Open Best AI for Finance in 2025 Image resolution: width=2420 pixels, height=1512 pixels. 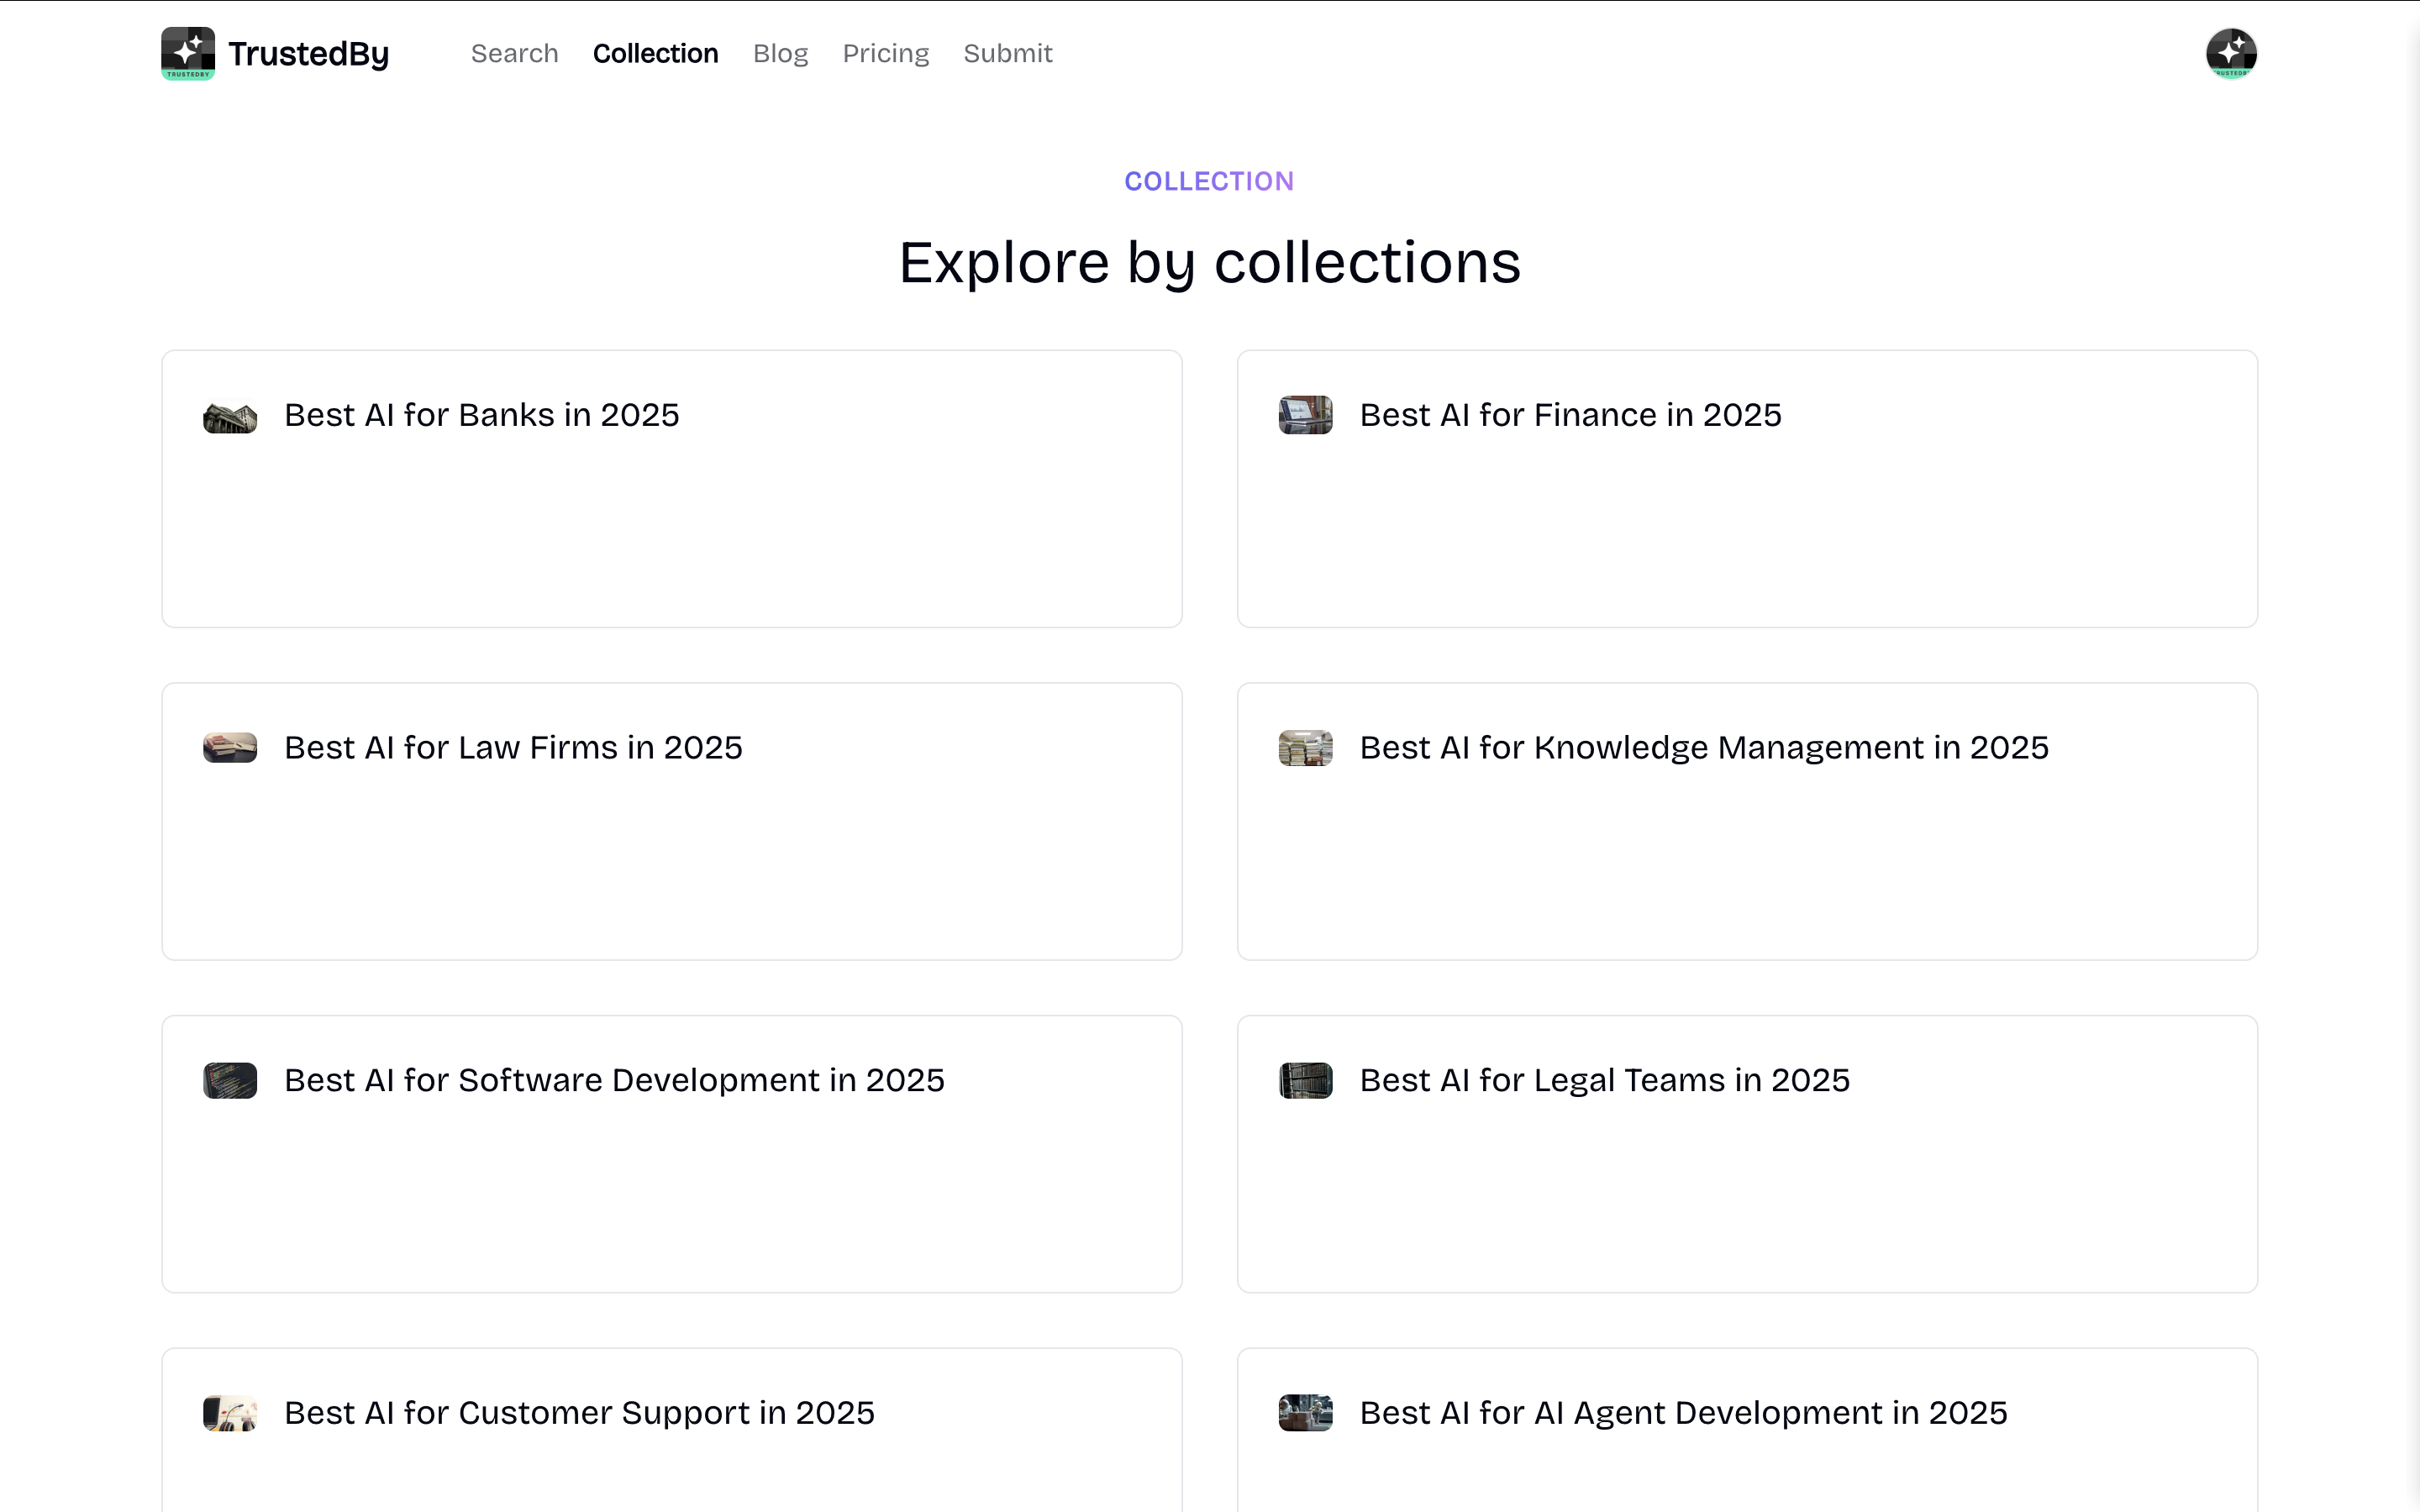click(1570, 415)
